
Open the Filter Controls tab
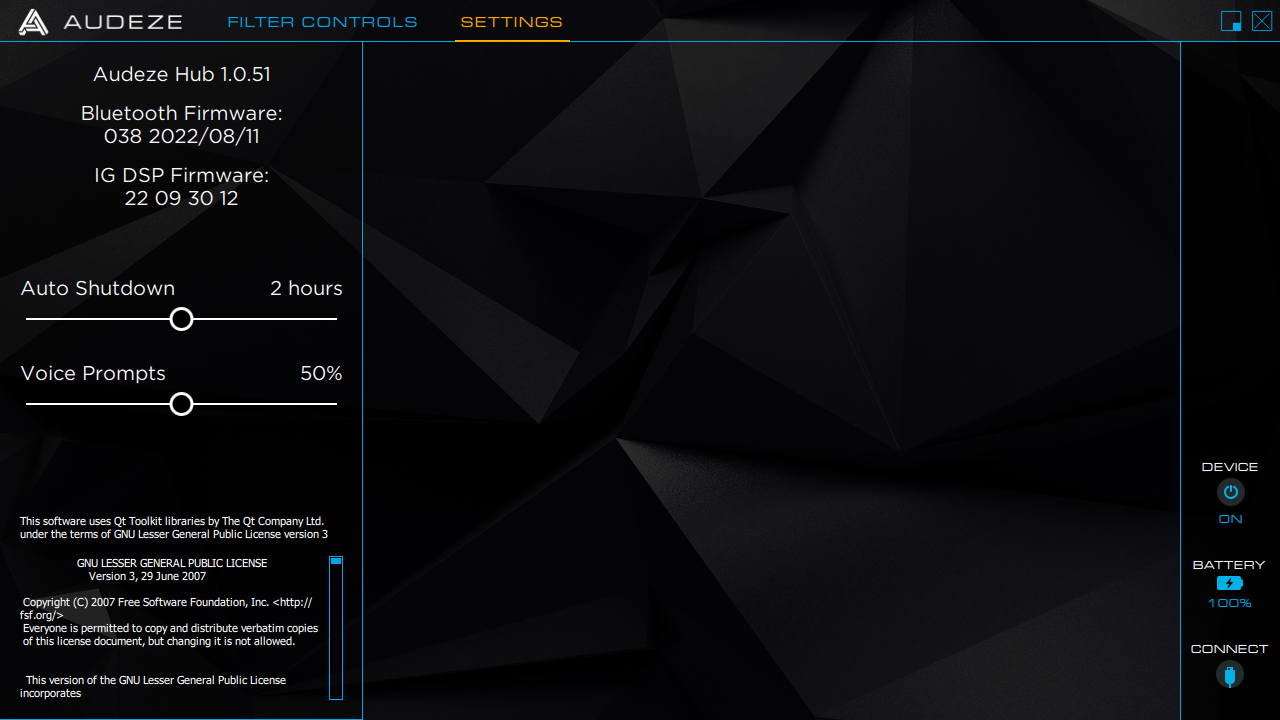tap(322, 22)
